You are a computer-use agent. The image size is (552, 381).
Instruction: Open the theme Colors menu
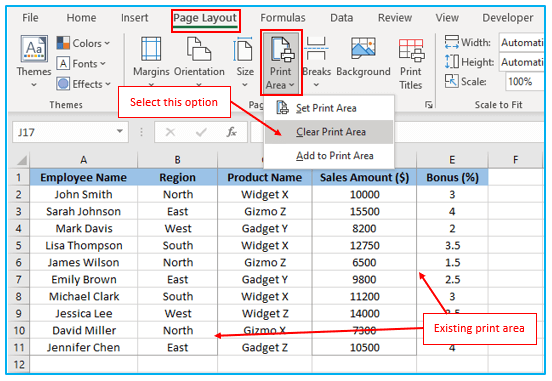pyautogui.click(x=83, y=43)
